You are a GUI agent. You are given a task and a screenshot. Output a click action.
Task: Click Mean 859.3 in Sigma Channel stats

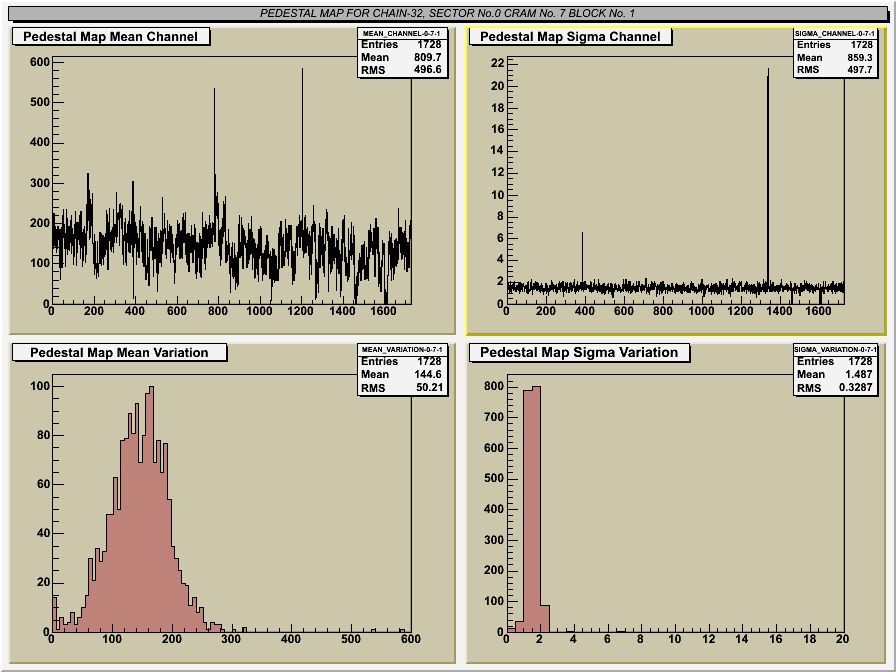[x=835, y=57]
